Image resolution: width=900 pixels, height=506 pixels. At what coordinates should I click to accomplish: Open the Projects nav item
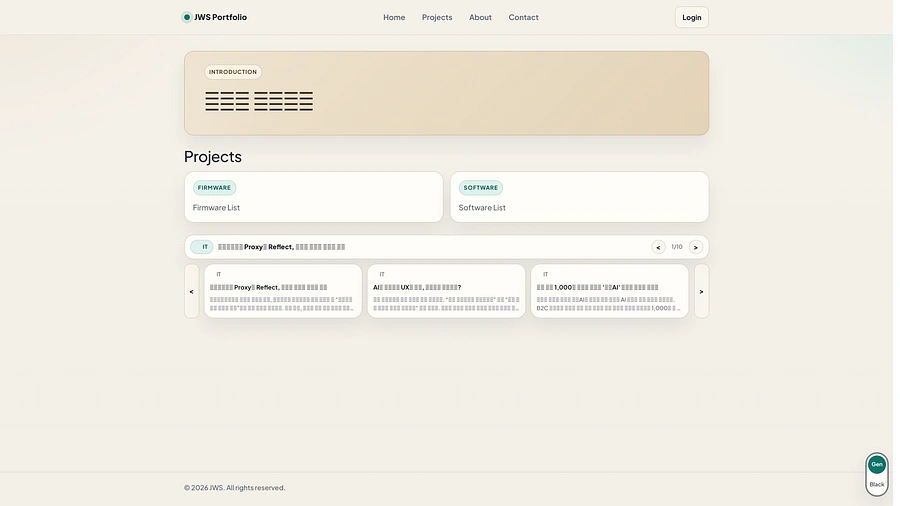click(x=437, y=17)
